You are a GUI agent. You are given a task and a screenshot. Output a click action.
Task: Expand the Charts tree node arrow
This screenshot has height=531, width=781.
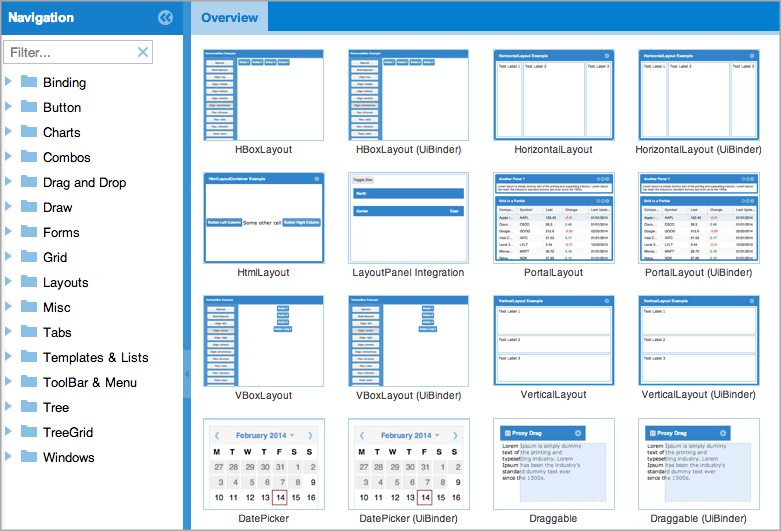pyautogui.click(x=8, y=131)
